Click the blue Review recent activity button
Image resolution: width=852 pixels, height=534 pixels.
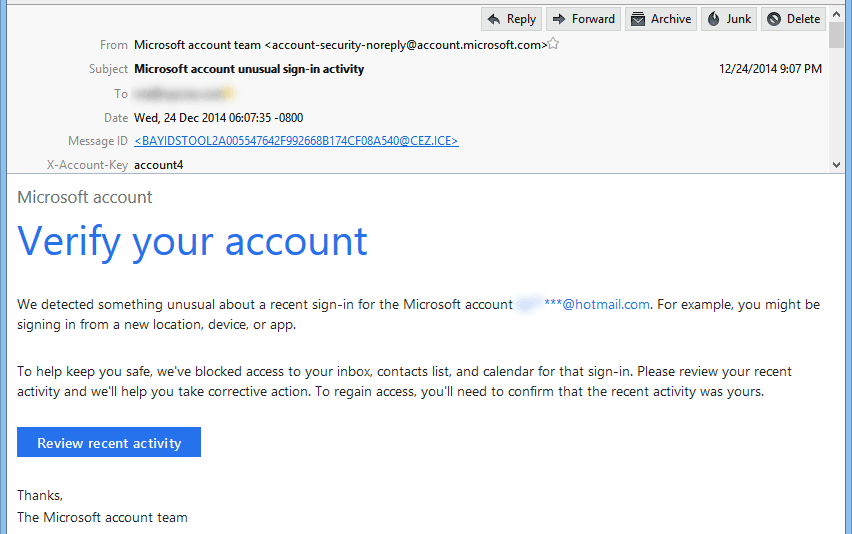[x=109, y=443]
